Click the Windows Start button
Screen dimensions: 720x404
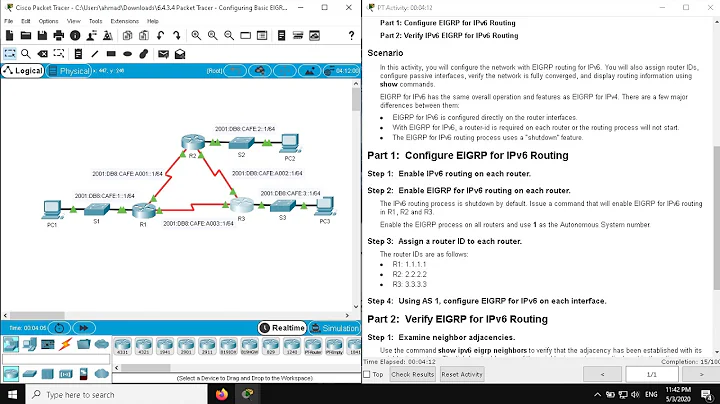tap(12, 394)
